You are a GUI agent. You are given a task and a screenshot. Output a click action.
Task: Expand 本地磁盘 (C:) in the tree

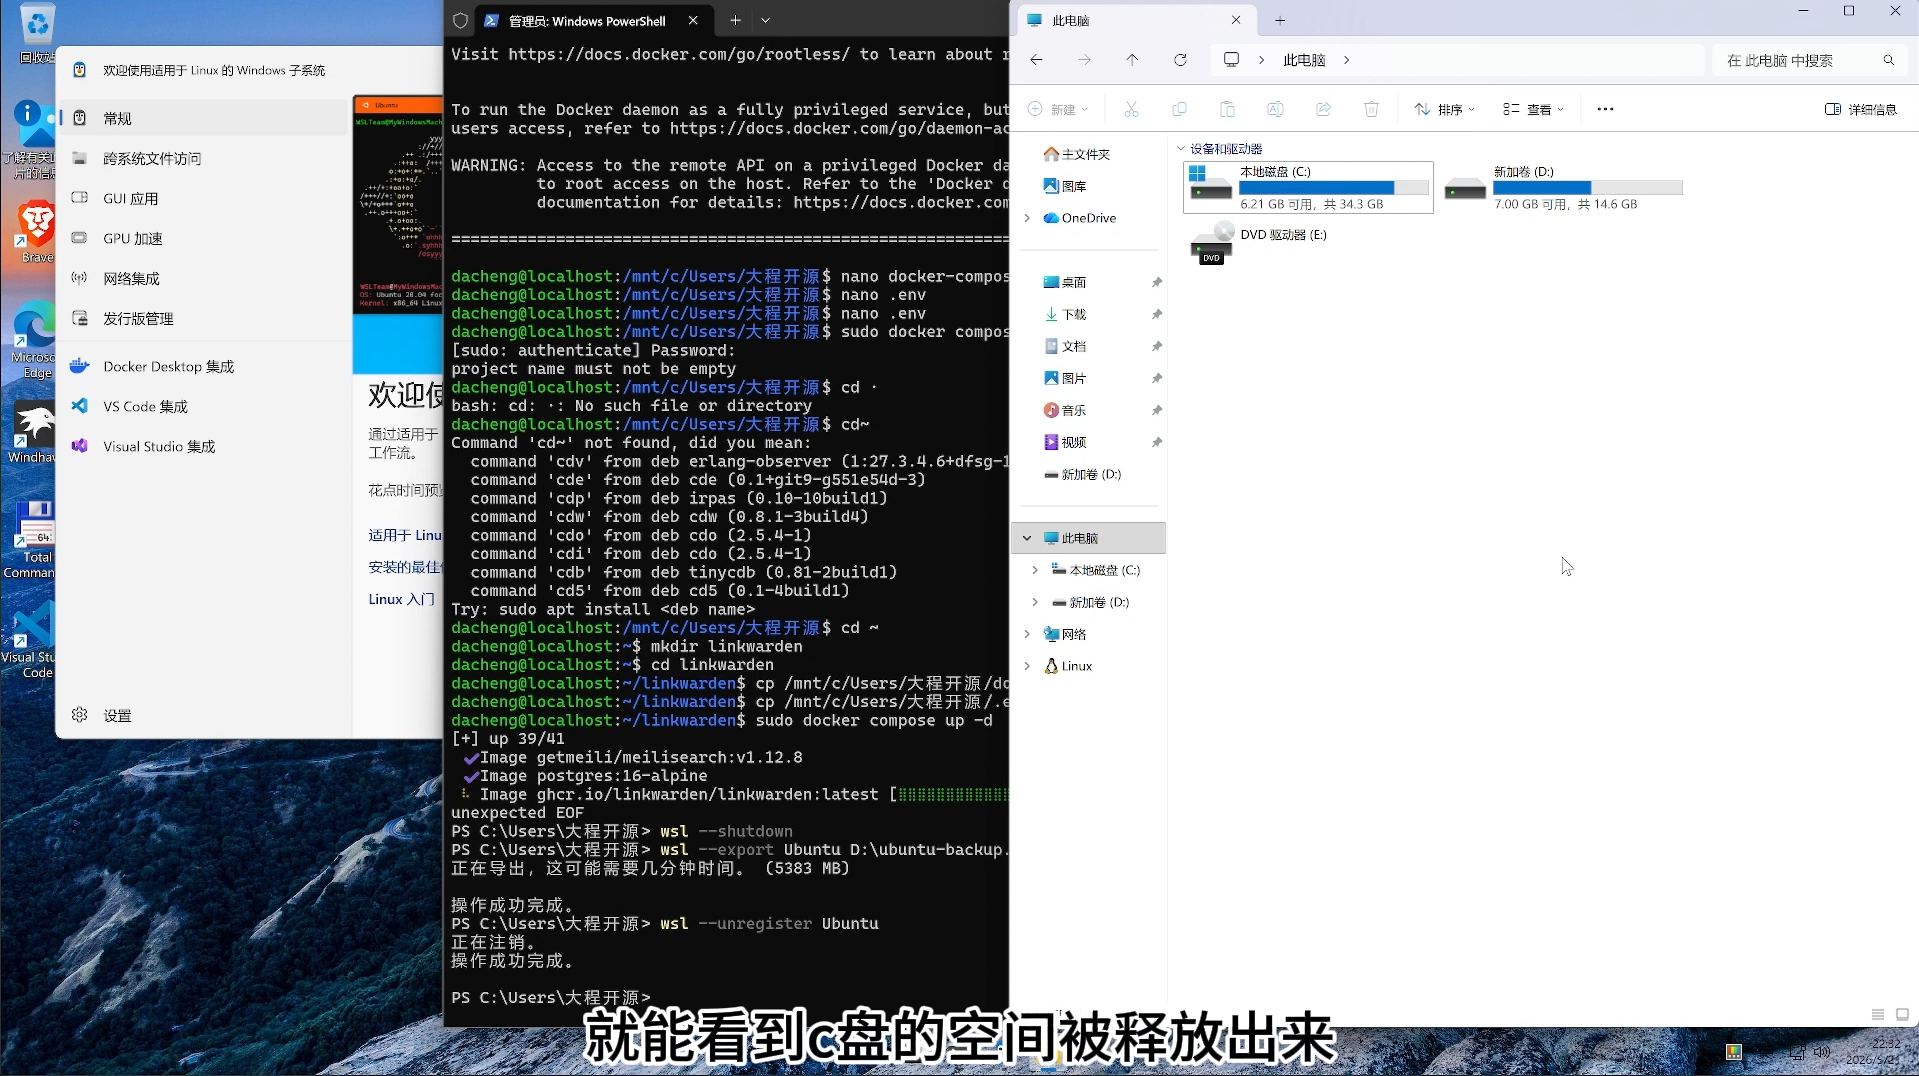point(1035,570)
